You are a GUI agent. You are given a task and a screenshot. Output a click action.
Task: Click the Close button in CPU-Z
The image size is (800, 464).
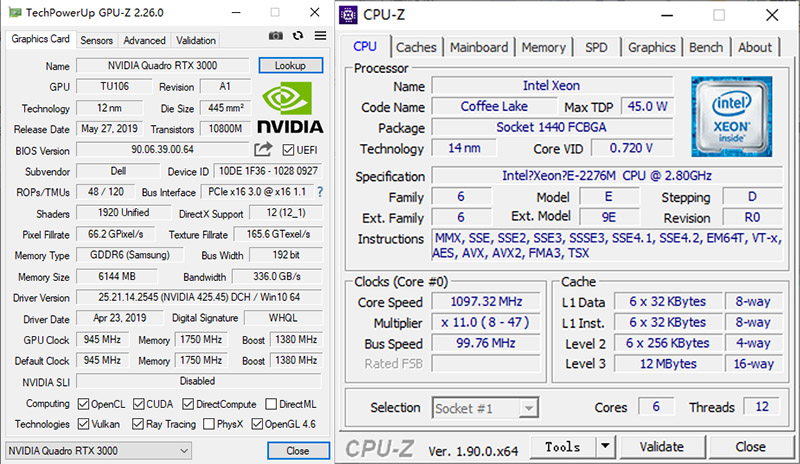751,447
